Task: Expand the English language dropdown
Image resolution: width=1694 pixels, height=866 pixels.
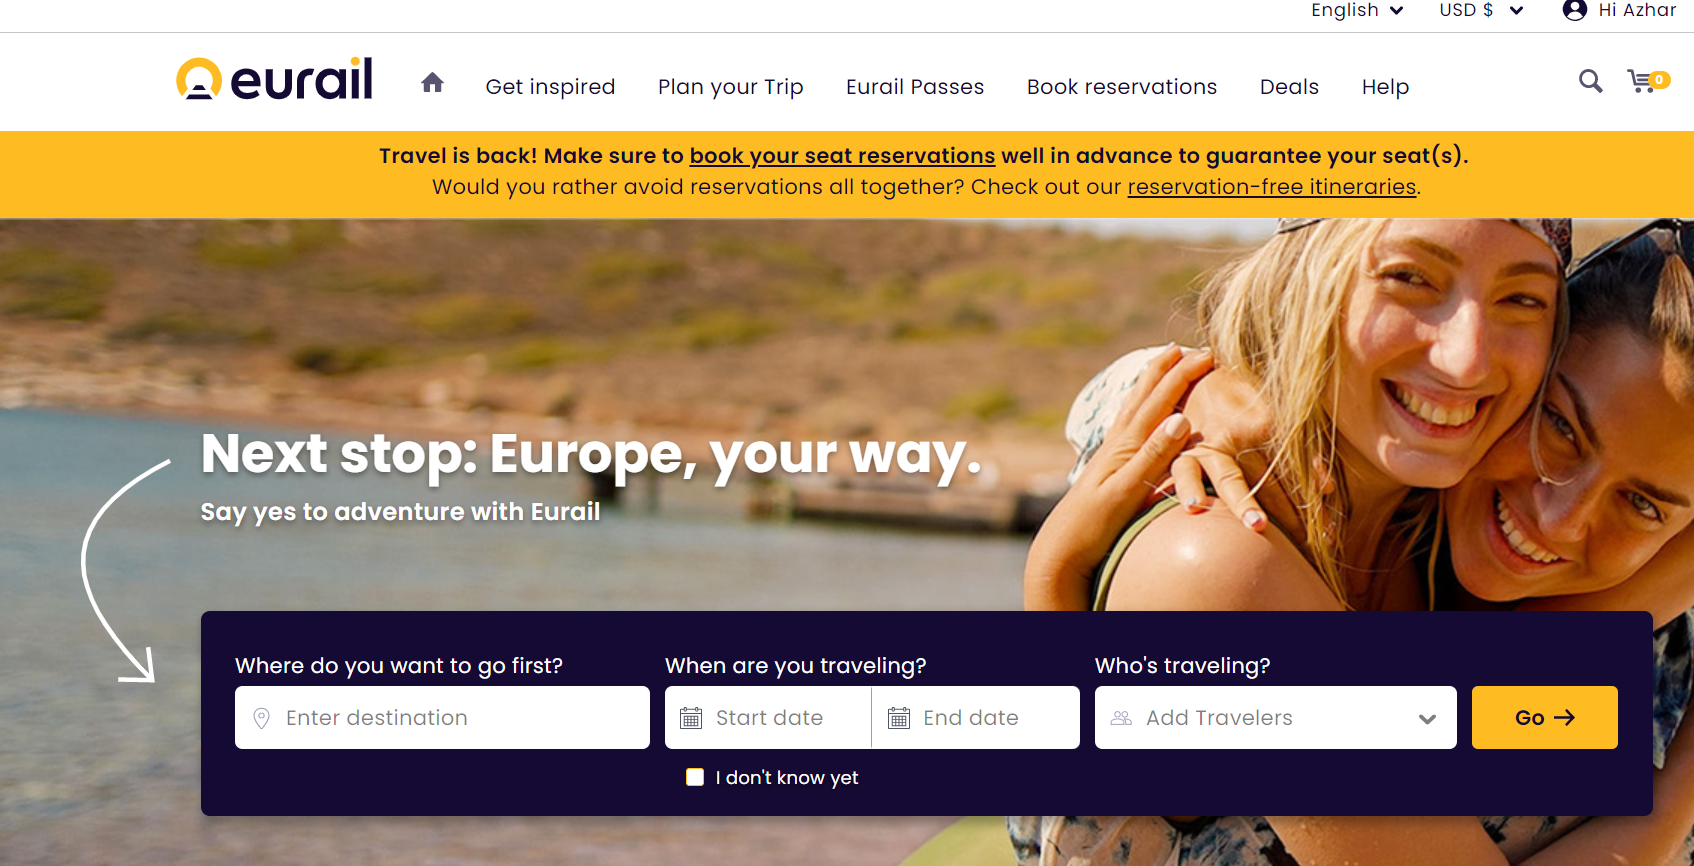Action: coord(1357,10)
